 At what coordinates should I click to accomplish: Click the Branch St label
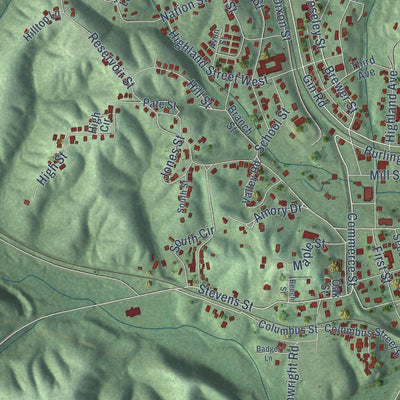pyautogui.click(x=238, y=120)
